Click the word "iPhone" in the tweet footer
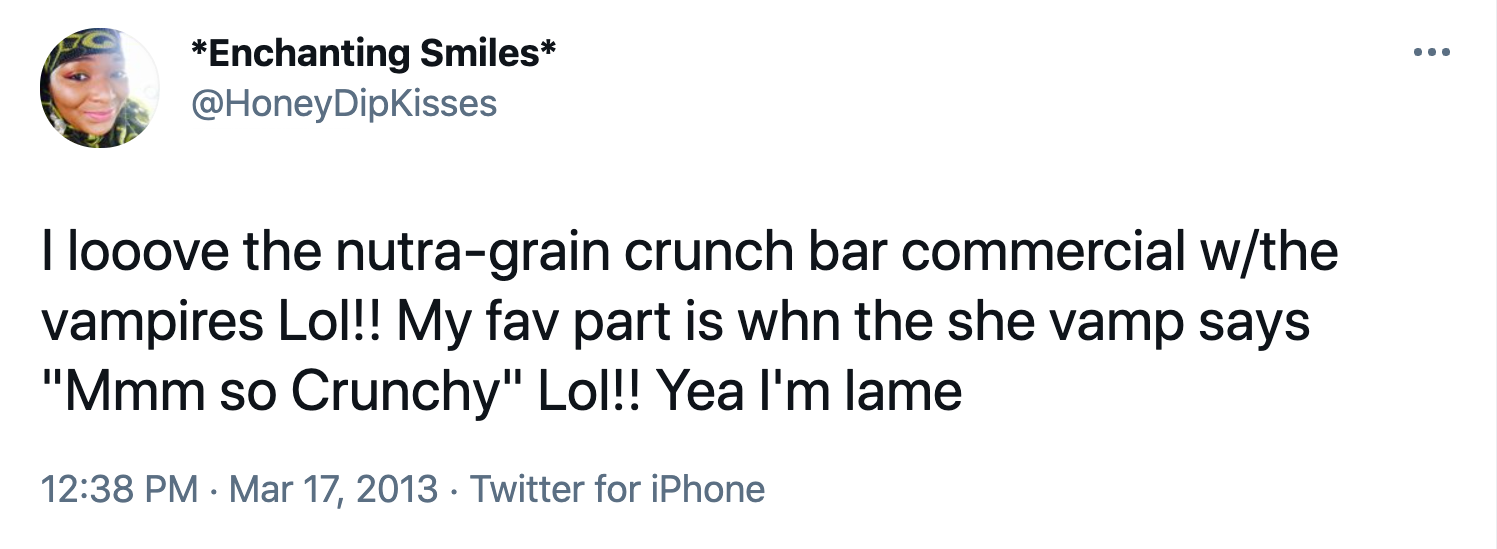1497x549 pixels. [708, 489]
